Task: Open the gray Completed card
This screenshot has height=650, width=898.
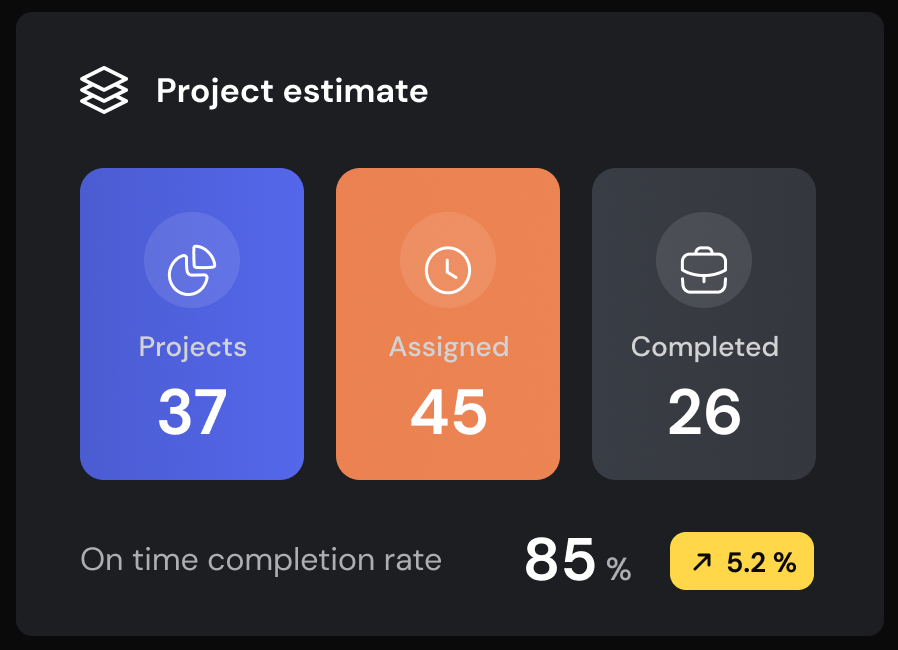Action: (704, 324)
